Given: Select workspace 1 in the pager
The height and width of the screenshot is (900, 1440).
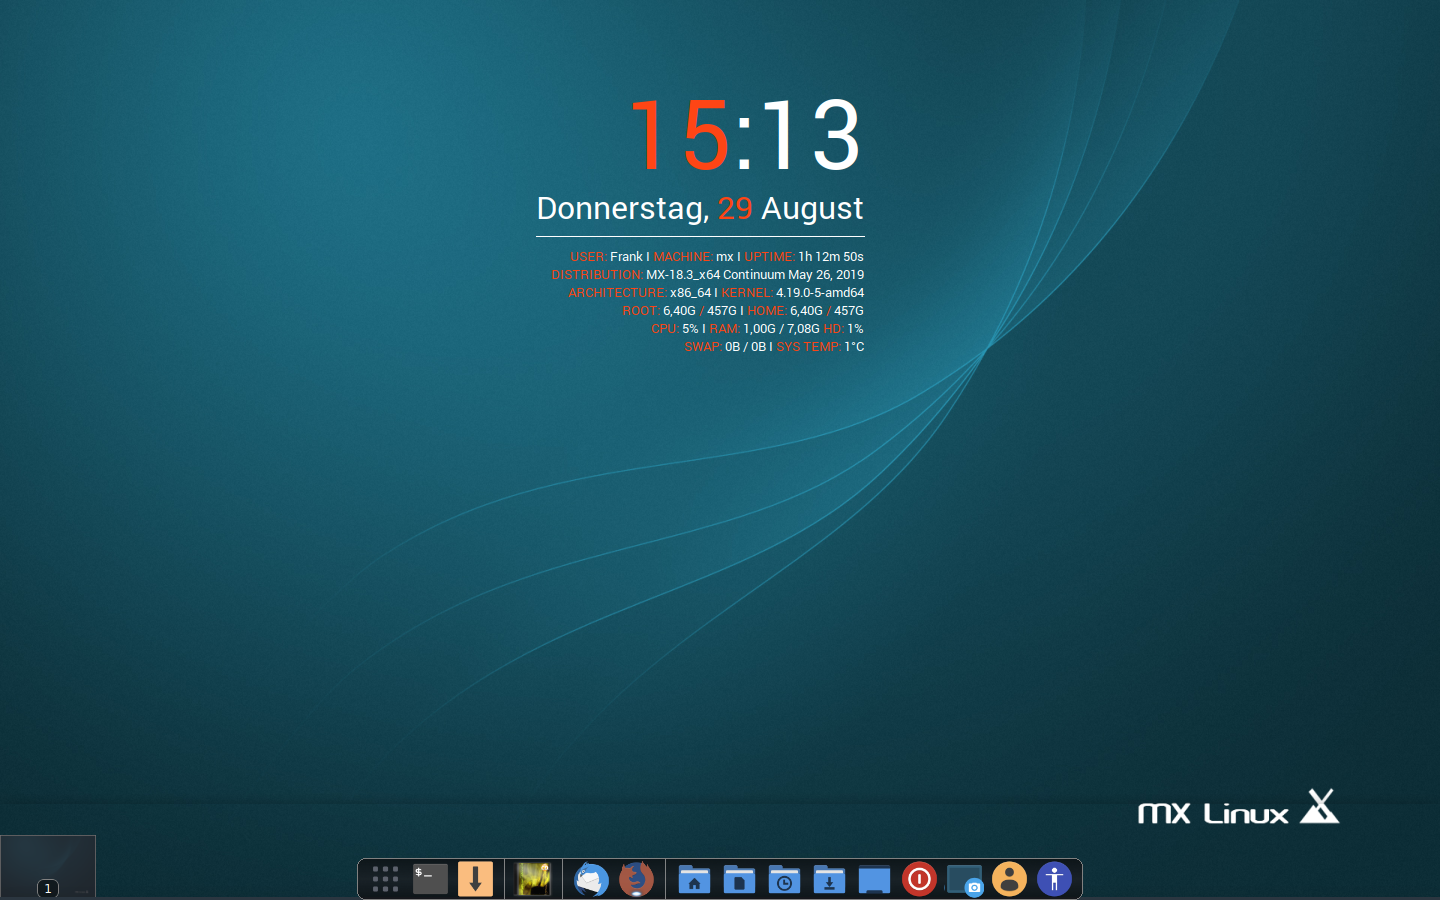Looking at the screenshot, I should 48,866.
